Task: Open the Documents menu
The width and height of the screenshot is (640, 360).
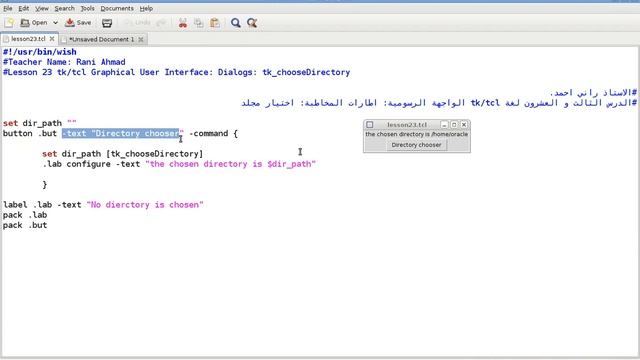Action: 117,8
